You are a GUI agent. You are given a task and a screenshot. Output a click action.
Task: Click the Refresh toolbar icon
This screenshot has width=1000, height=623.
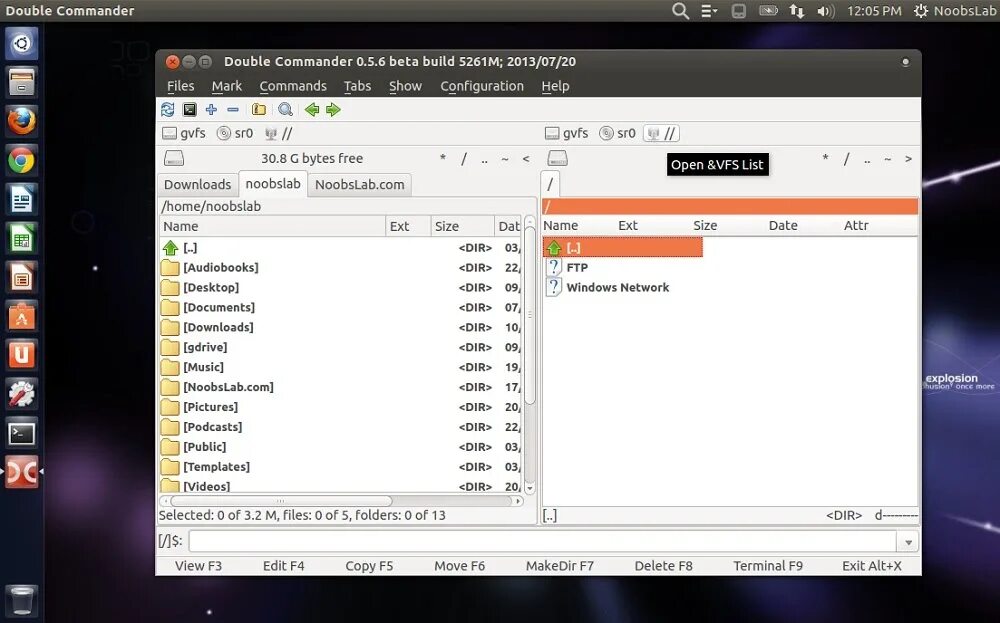(x=168, y=110)
